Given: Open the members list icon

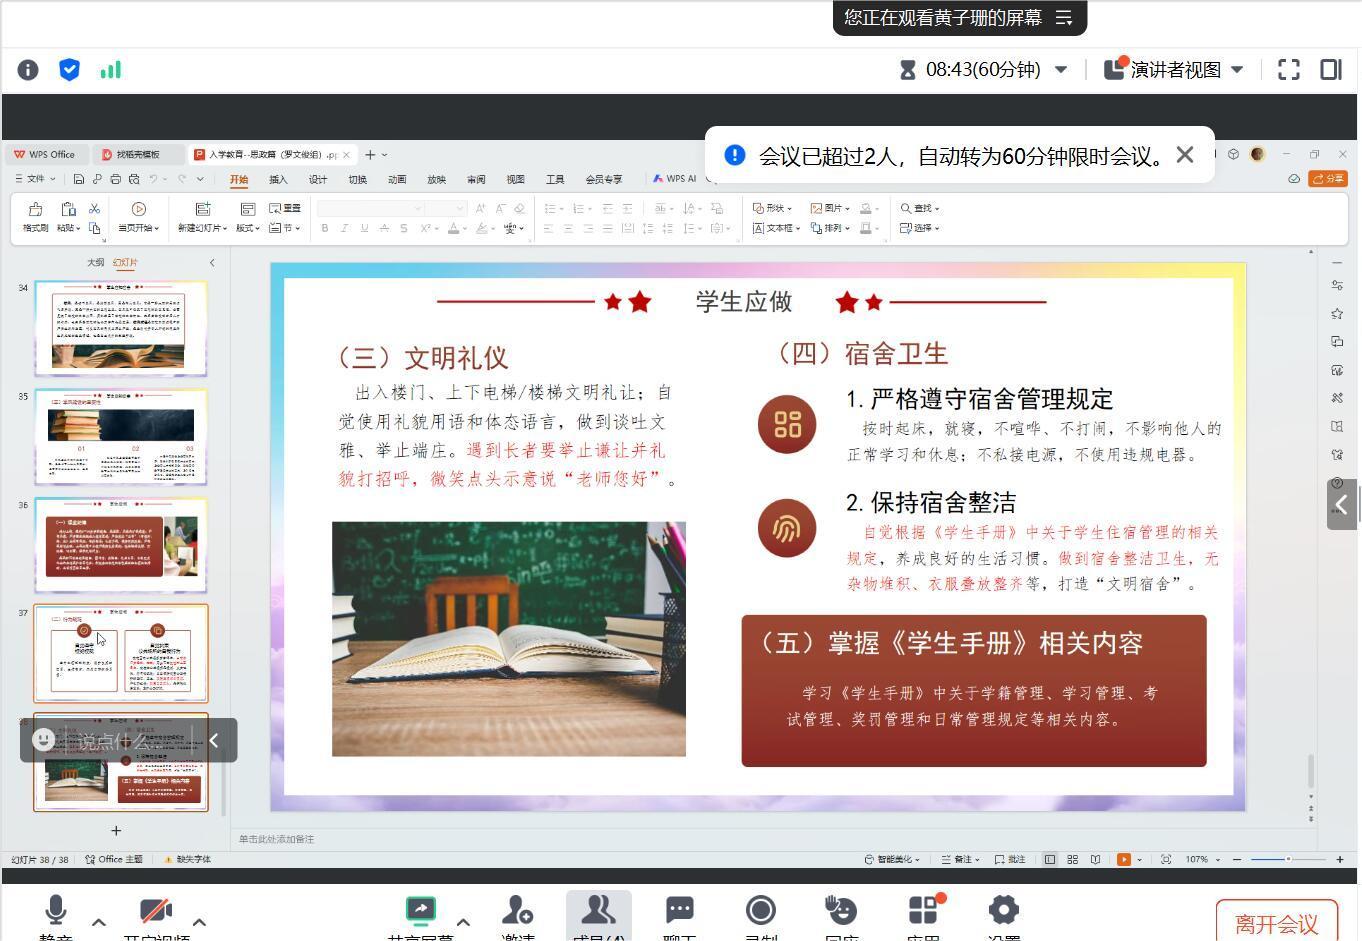Looking at the screenshot, I should point(598,911).
